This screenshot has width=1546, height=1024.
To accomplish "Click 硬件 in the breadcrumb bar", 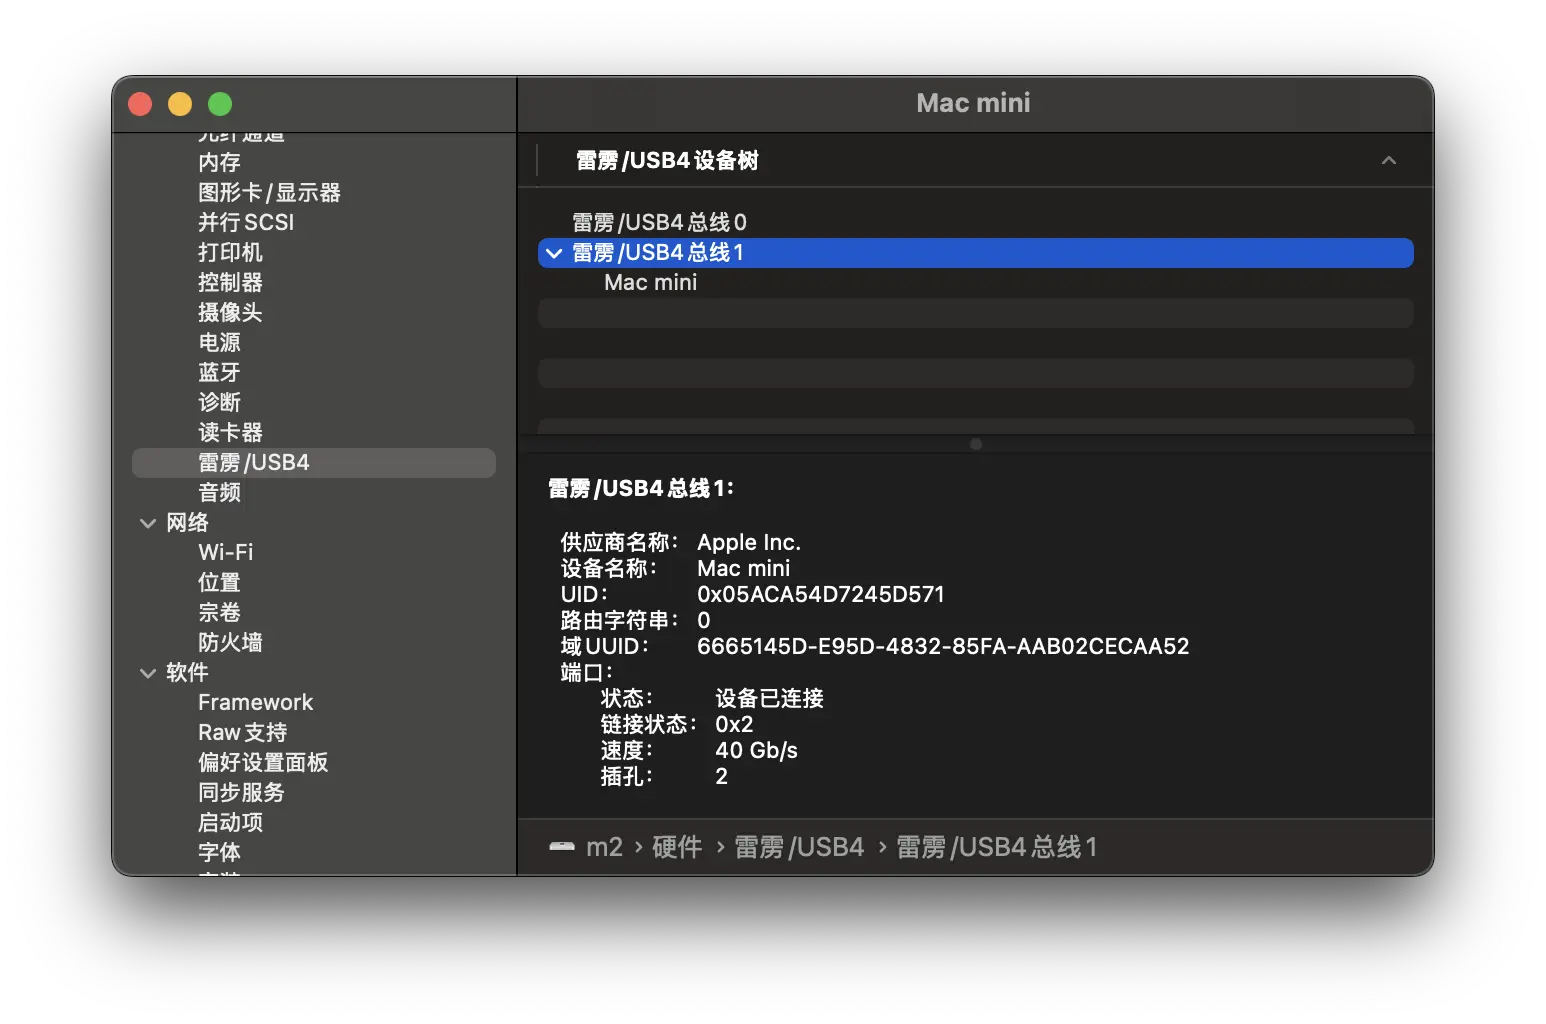I will 676,847.
